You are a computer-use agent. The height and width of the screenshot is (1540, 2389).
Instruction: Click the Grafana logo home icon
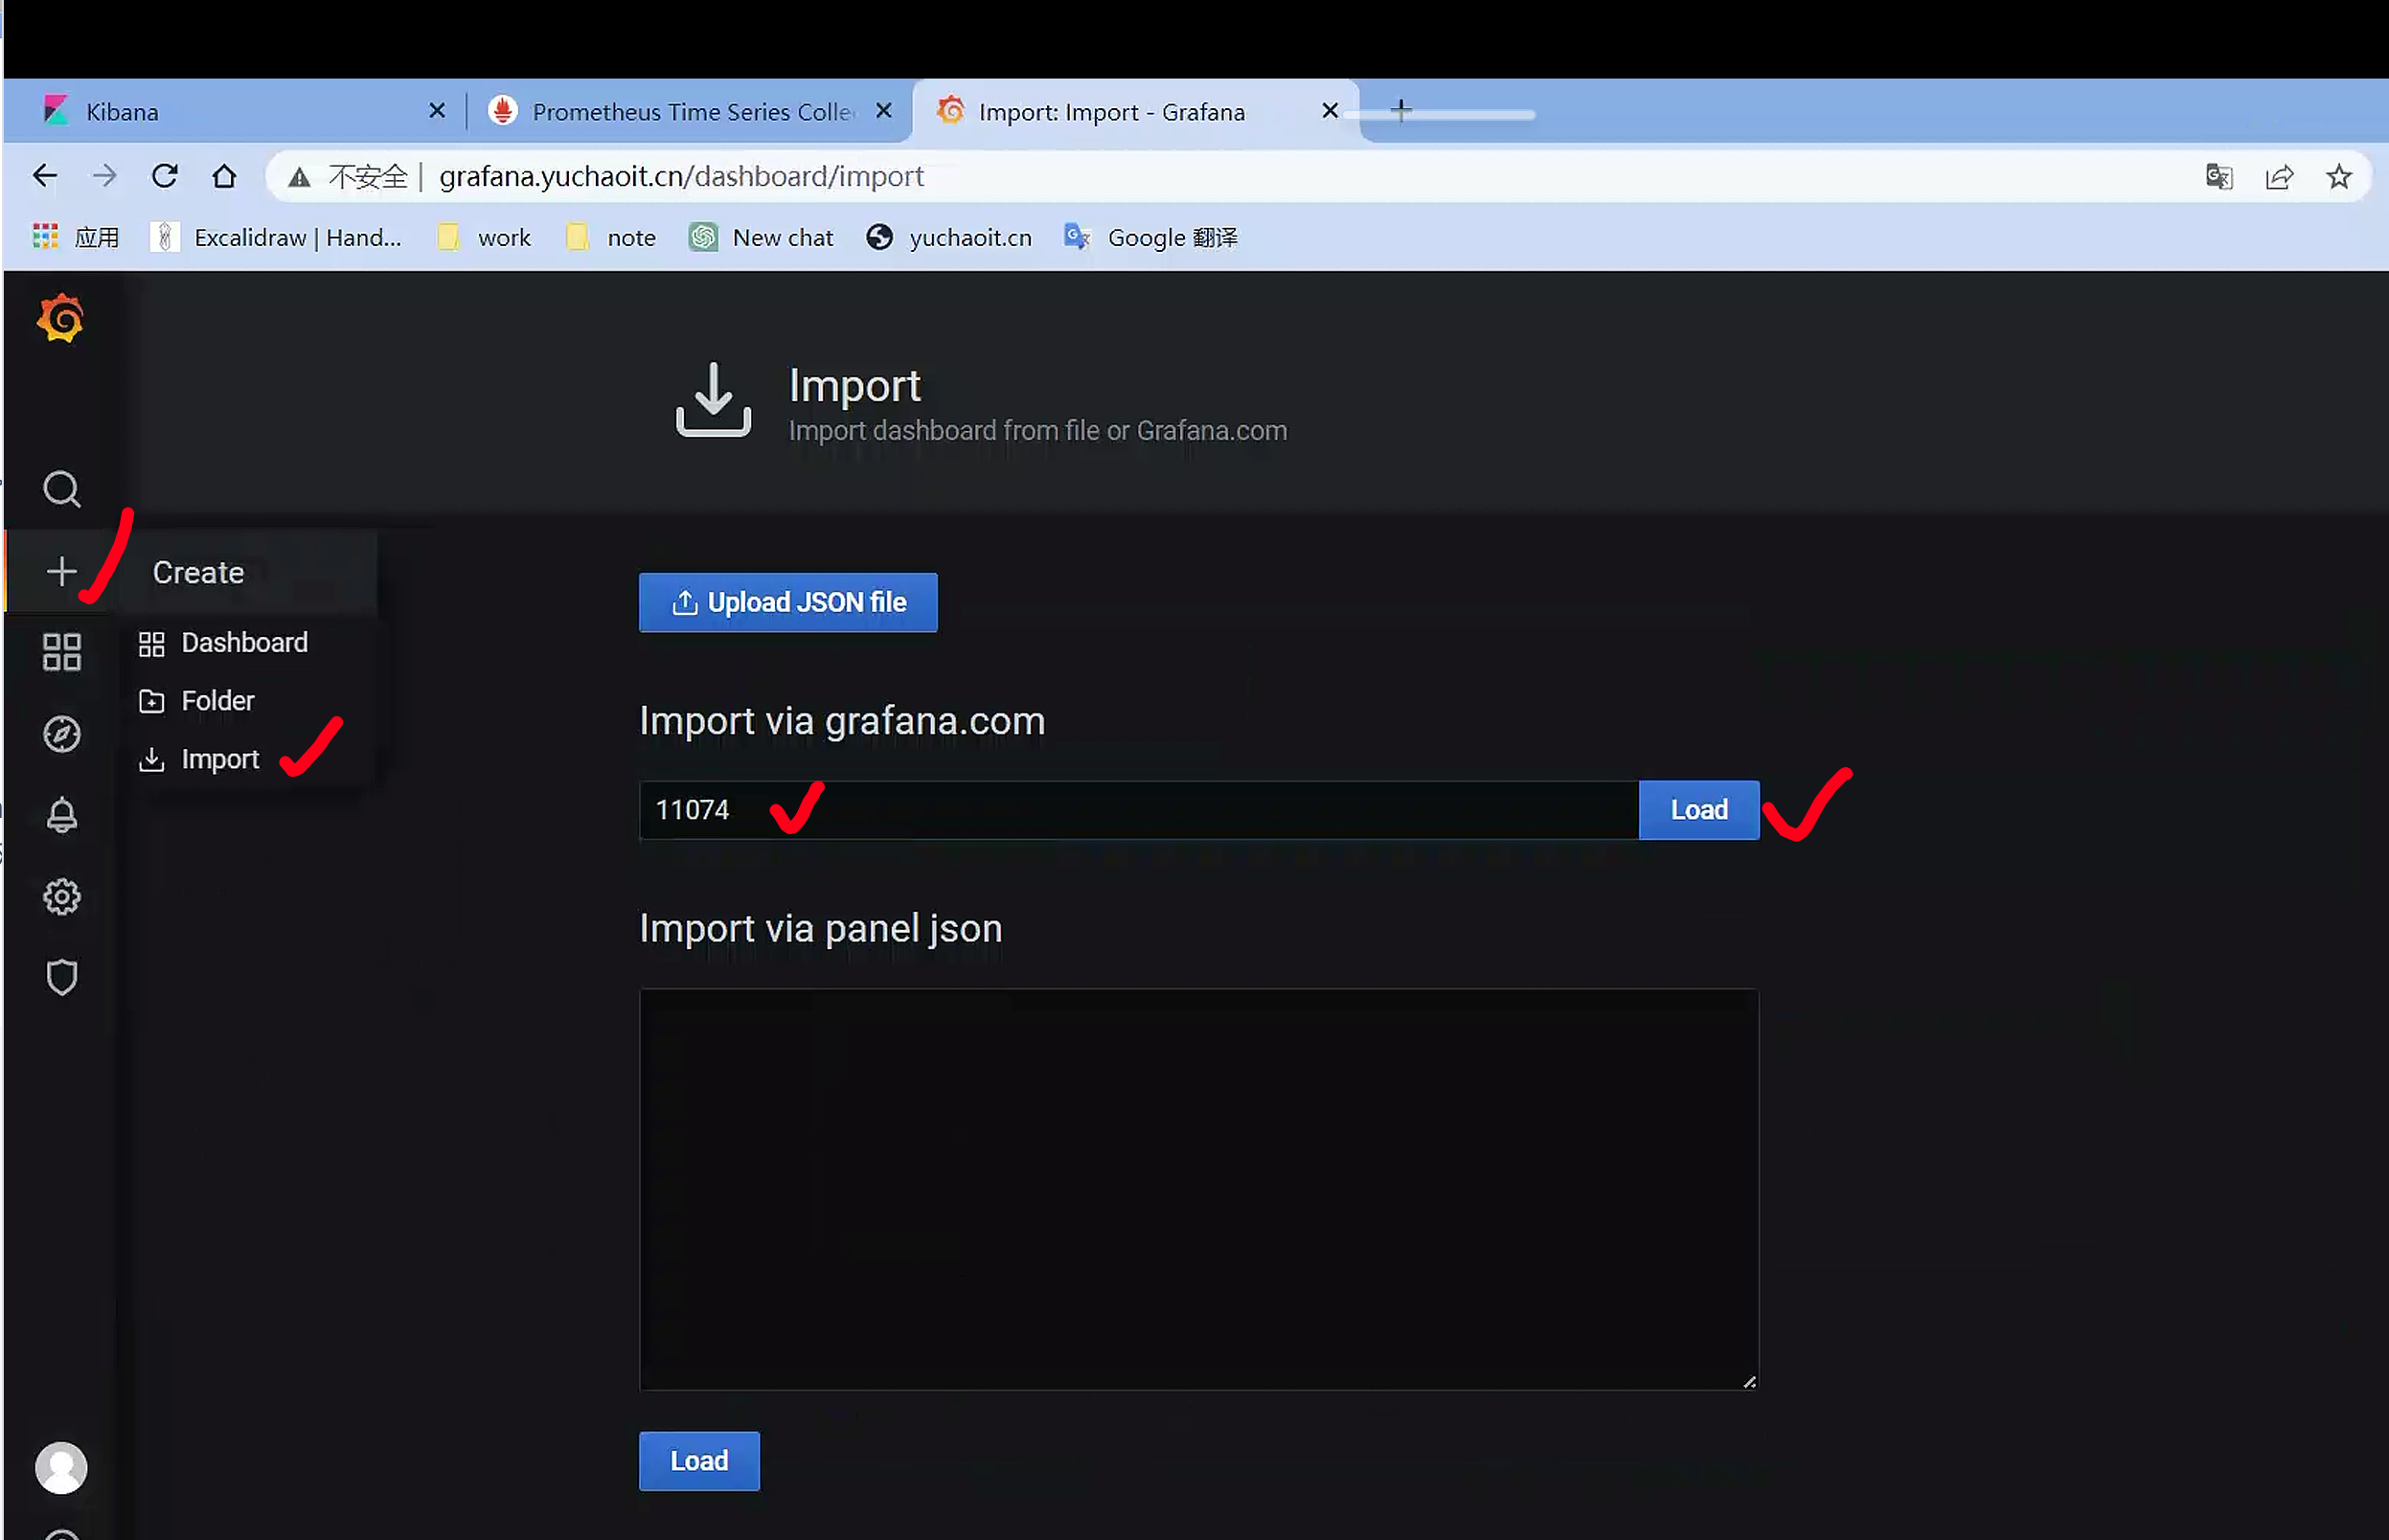(60, 319)
